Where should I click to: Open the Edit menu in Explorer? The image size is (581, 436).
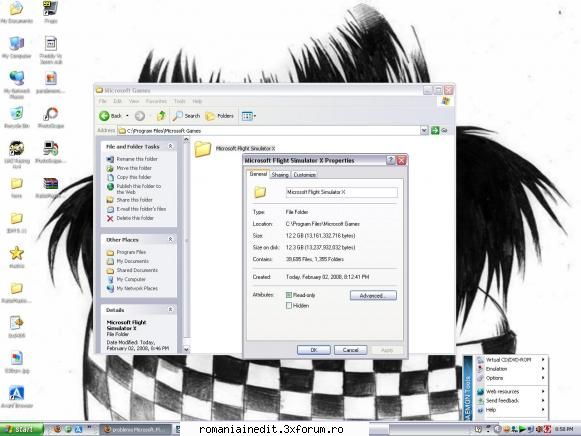click(117, 101)
